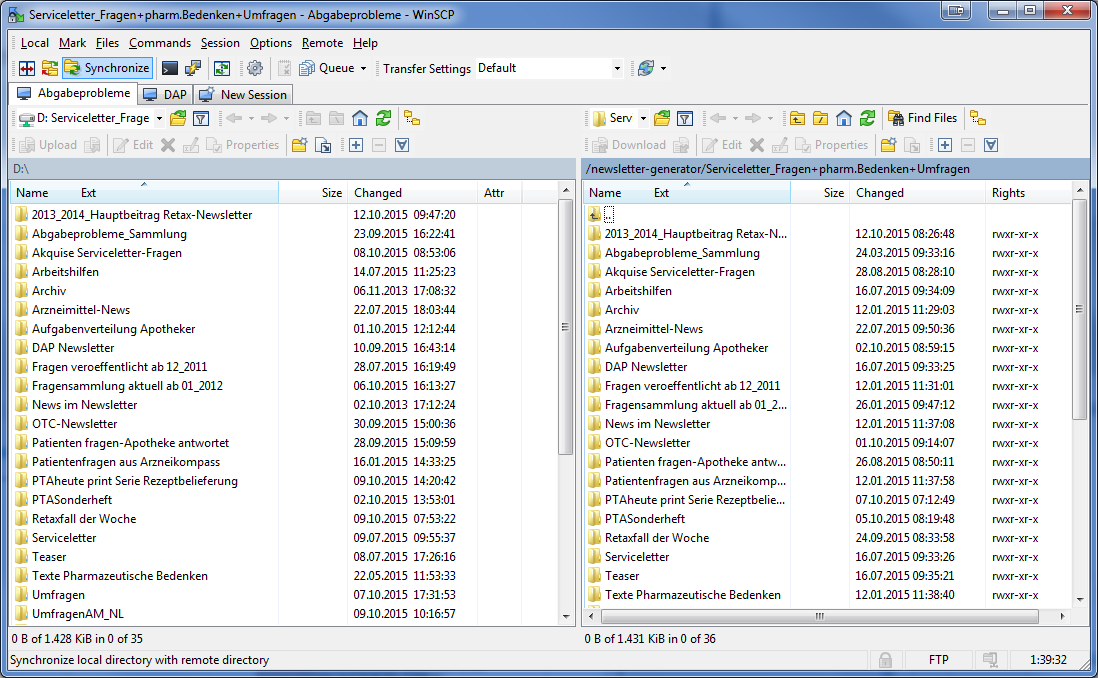Refresh the remote panel directory

coord(867,118)
